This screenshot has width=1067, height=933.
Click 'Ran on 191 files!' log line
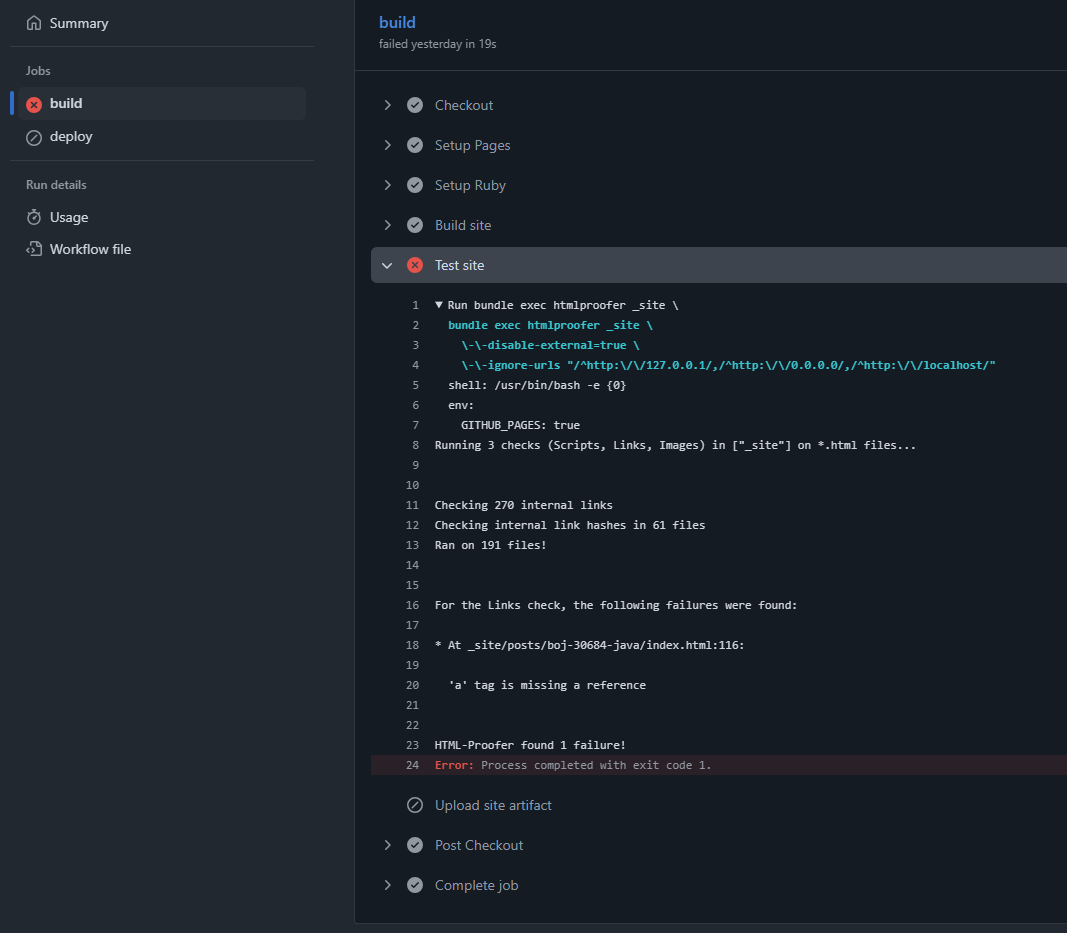click(x=491, y=545)
